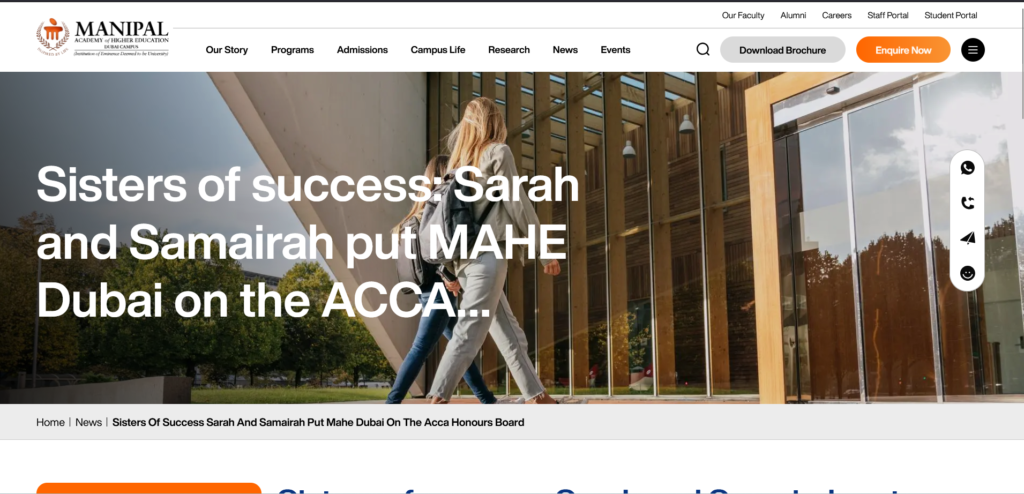Open the search magnifier icon
This screenshot has width=1024, height=494.
click(703, 50)
